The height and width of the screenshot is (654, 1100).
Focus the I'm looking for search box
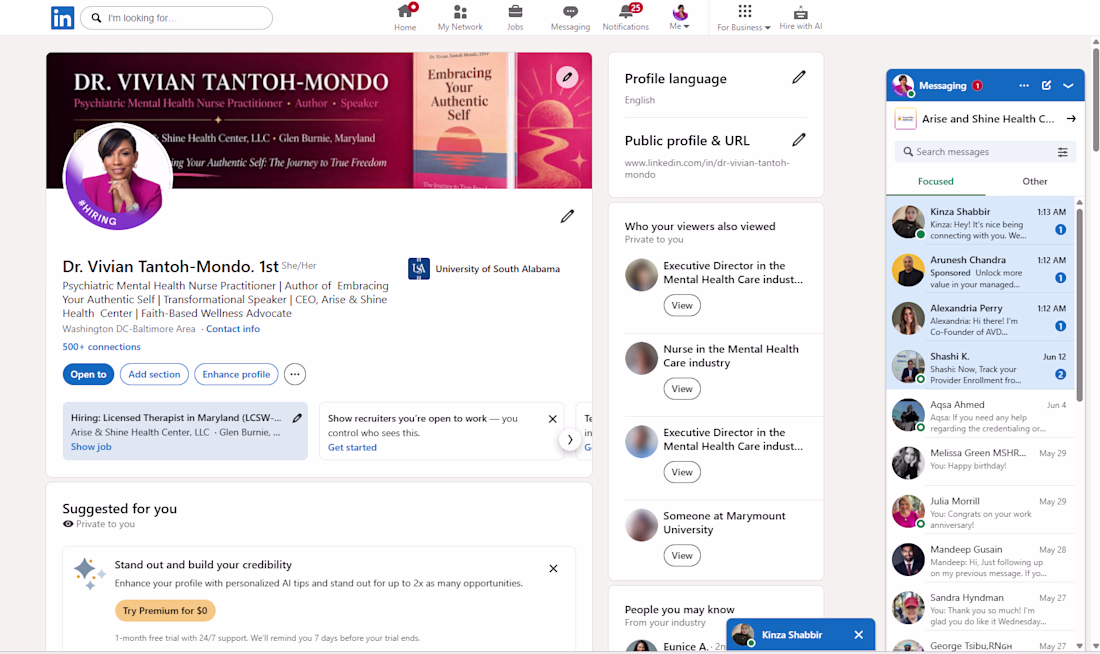[x=177, y=18]
